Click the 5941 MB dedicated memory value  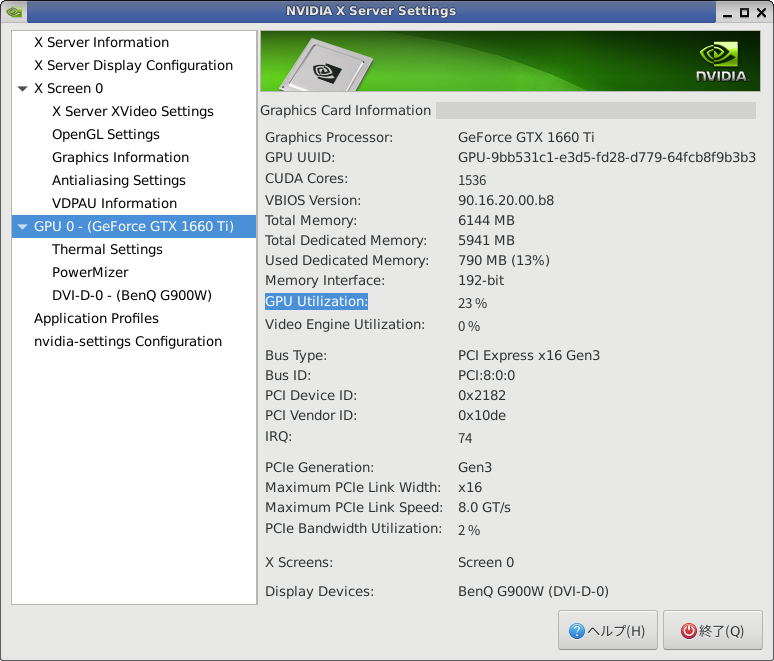[x=486, y=240]
